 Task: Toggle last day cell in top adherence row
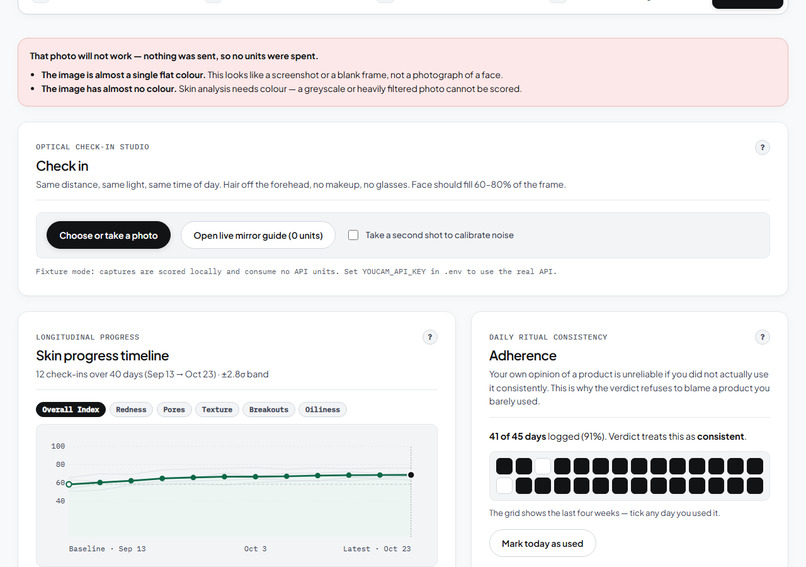pos(755,466)
